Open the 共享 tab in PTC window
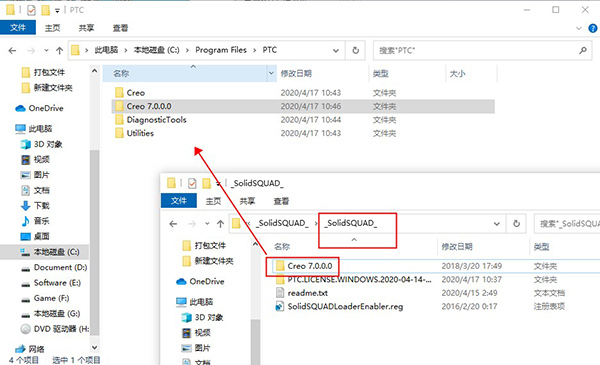The width and height of the screenshot is (600, 365). tap(86, 28)
